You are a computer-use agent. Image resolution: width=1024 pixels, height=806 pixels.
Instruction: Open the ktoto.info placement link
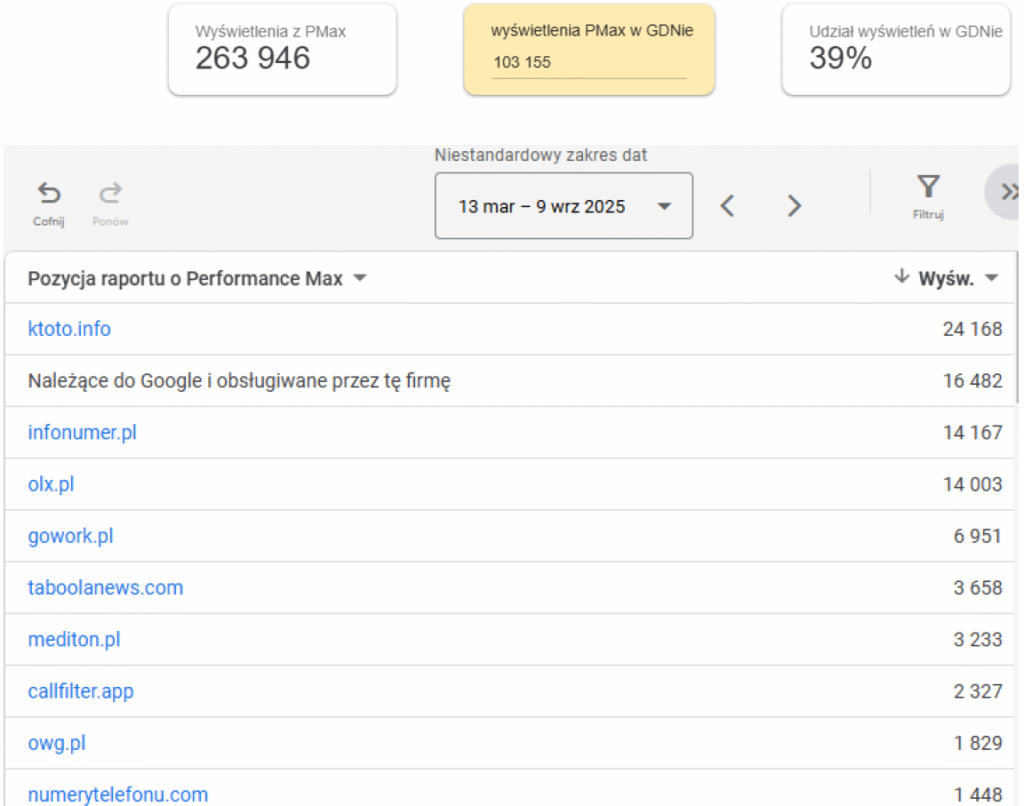pyautogui.click(x=69, y=329)
